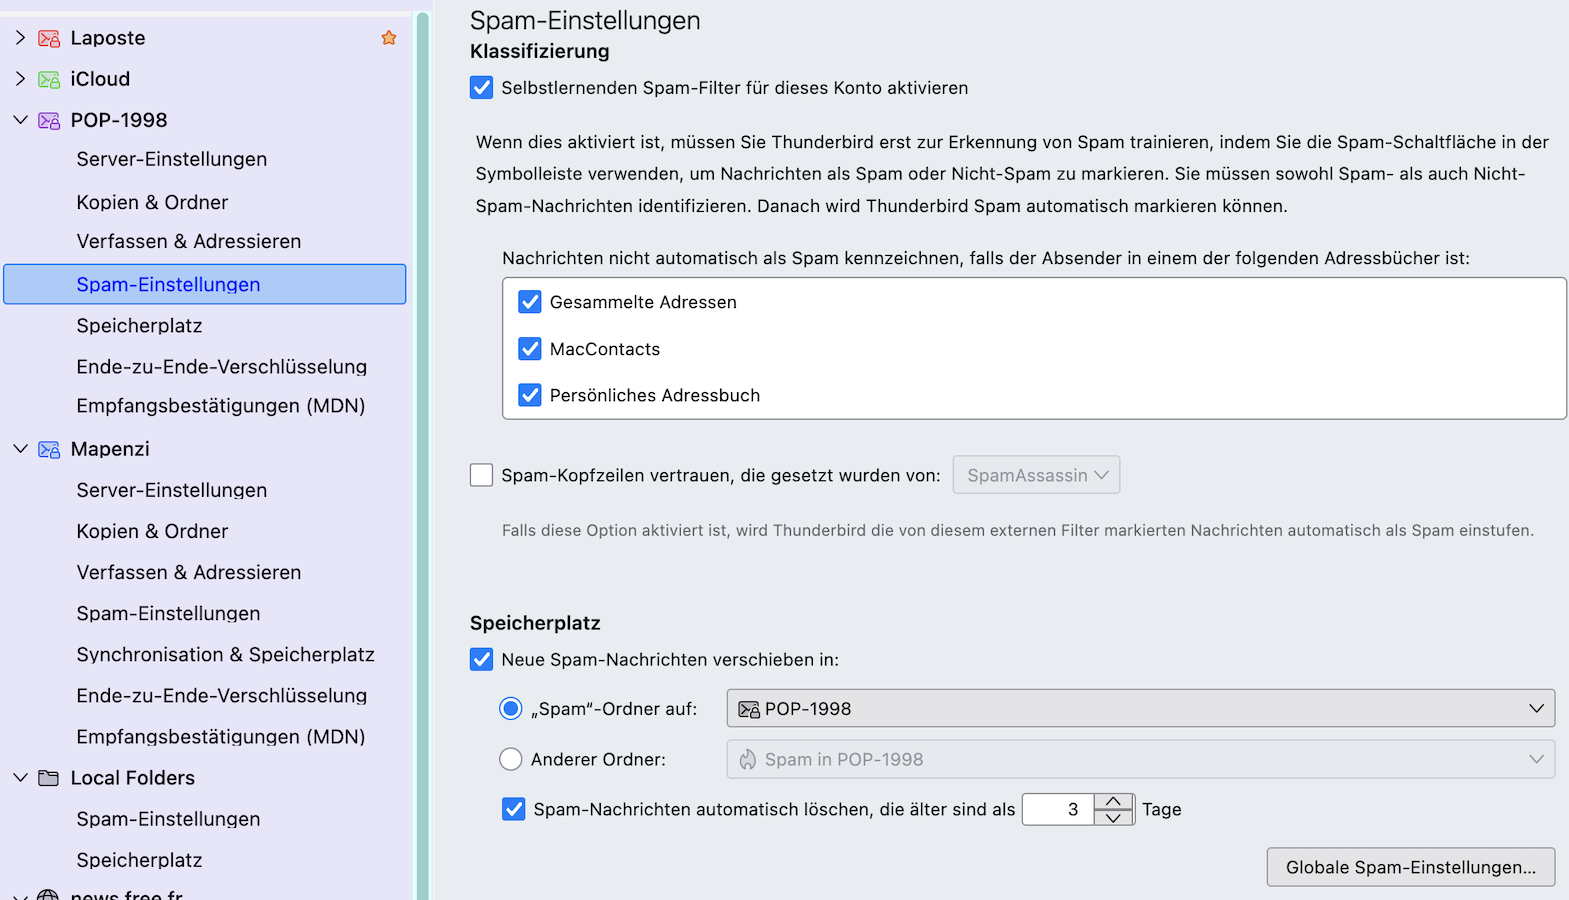Select the Mapenzi account name

(x=110, y=449)
